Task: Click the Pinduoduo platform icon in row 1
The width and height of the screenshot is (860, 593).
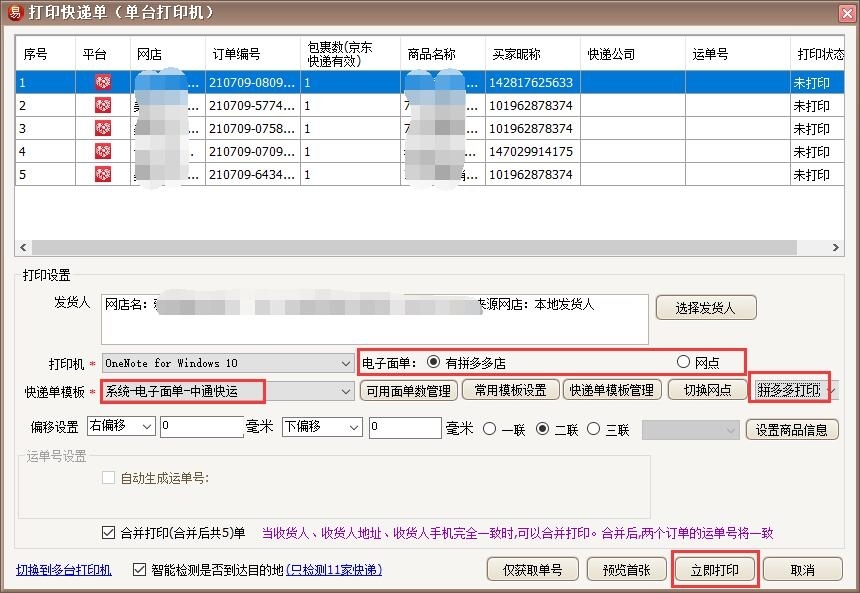Action: click(x=100, y=82)
